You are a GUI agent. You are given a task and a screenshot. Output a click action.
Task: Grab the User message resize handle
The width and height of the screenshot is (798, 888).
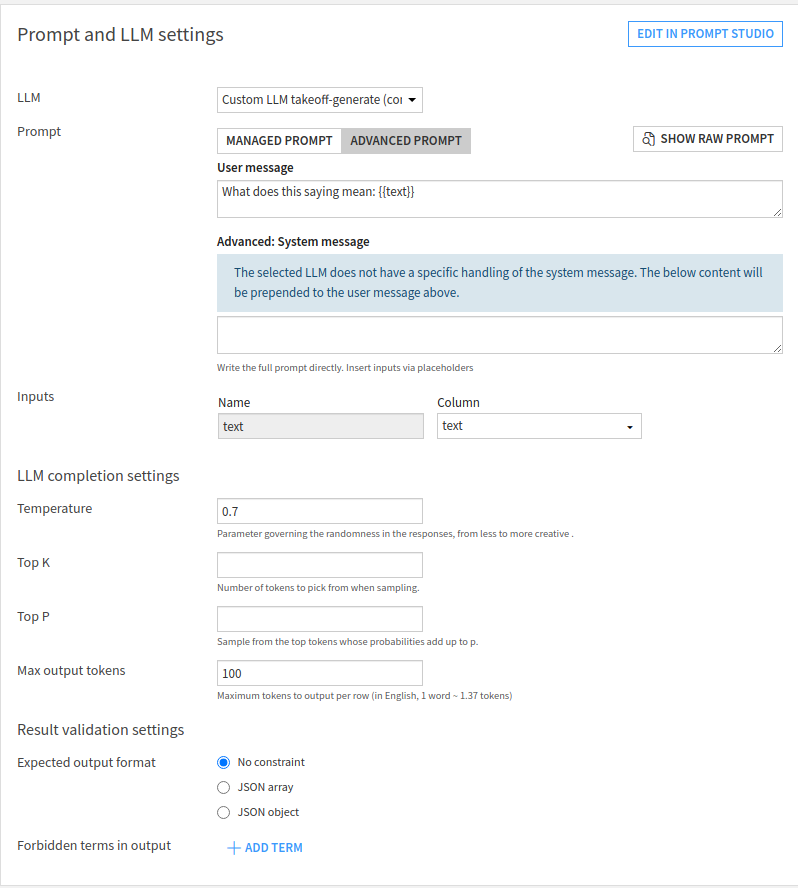click(x=777, y=212)
